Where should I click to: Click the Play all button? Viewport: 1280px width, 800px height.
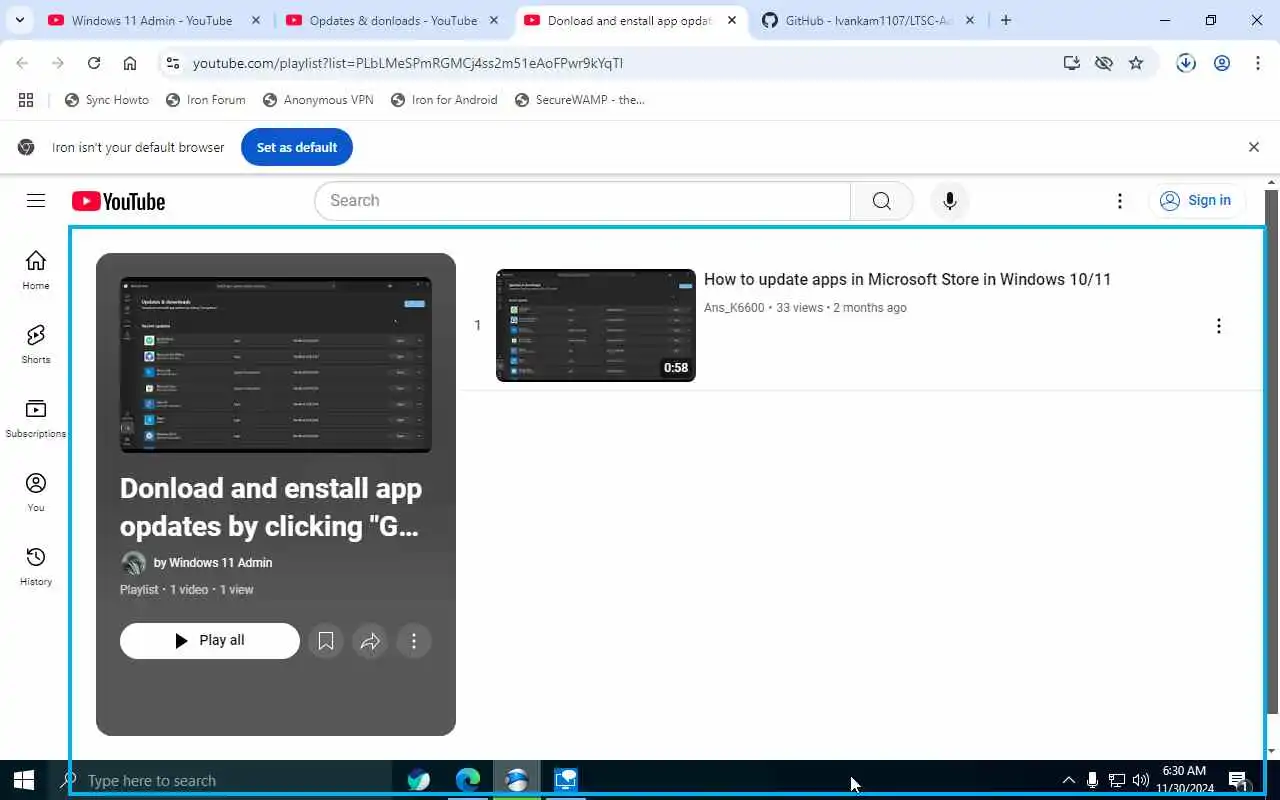click(210, 641)
